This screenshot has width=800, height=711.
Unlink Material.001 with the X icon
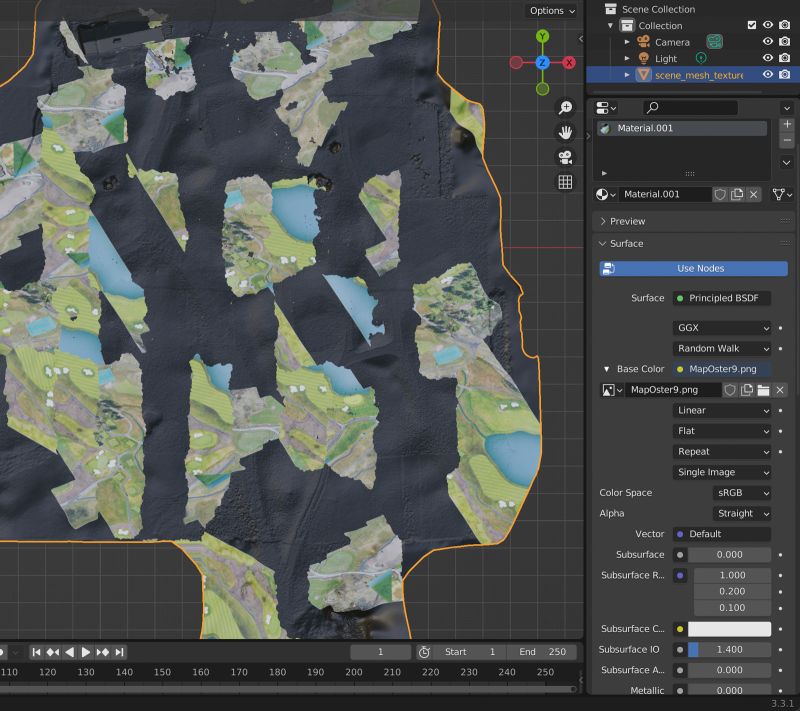click(753, 194)
